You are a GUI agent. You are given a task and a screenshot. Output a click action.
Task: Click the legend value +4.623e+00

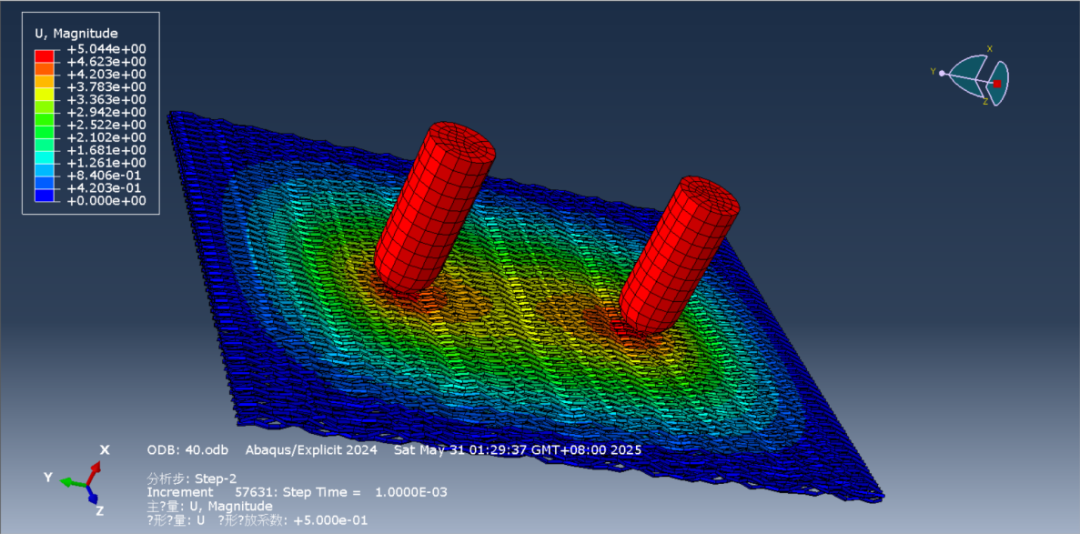[106, 62]
